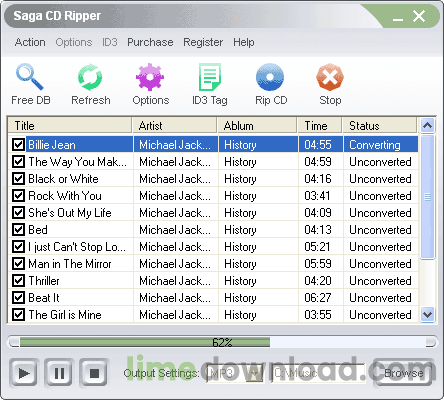Uncheck The Way You Mak... checkbox
This screenshot has width=444, height=400.
(x=18, y=162)
